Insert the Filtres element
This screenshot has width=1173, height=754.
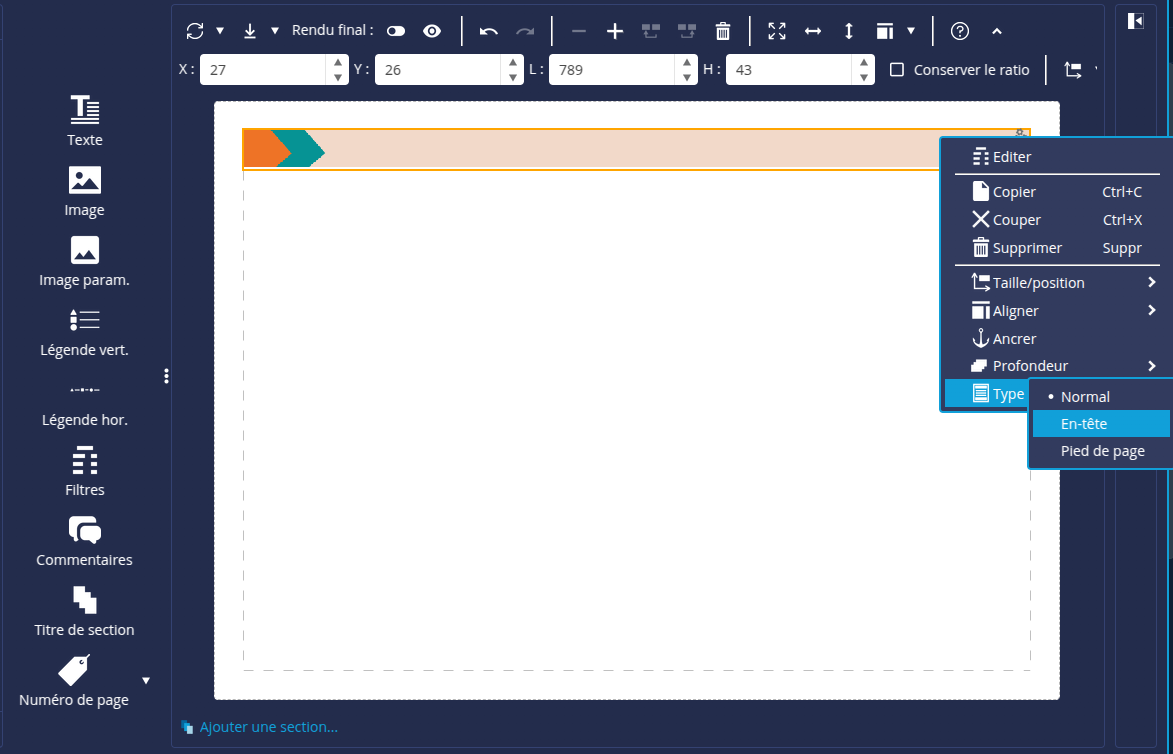click(x=85, y=470)
